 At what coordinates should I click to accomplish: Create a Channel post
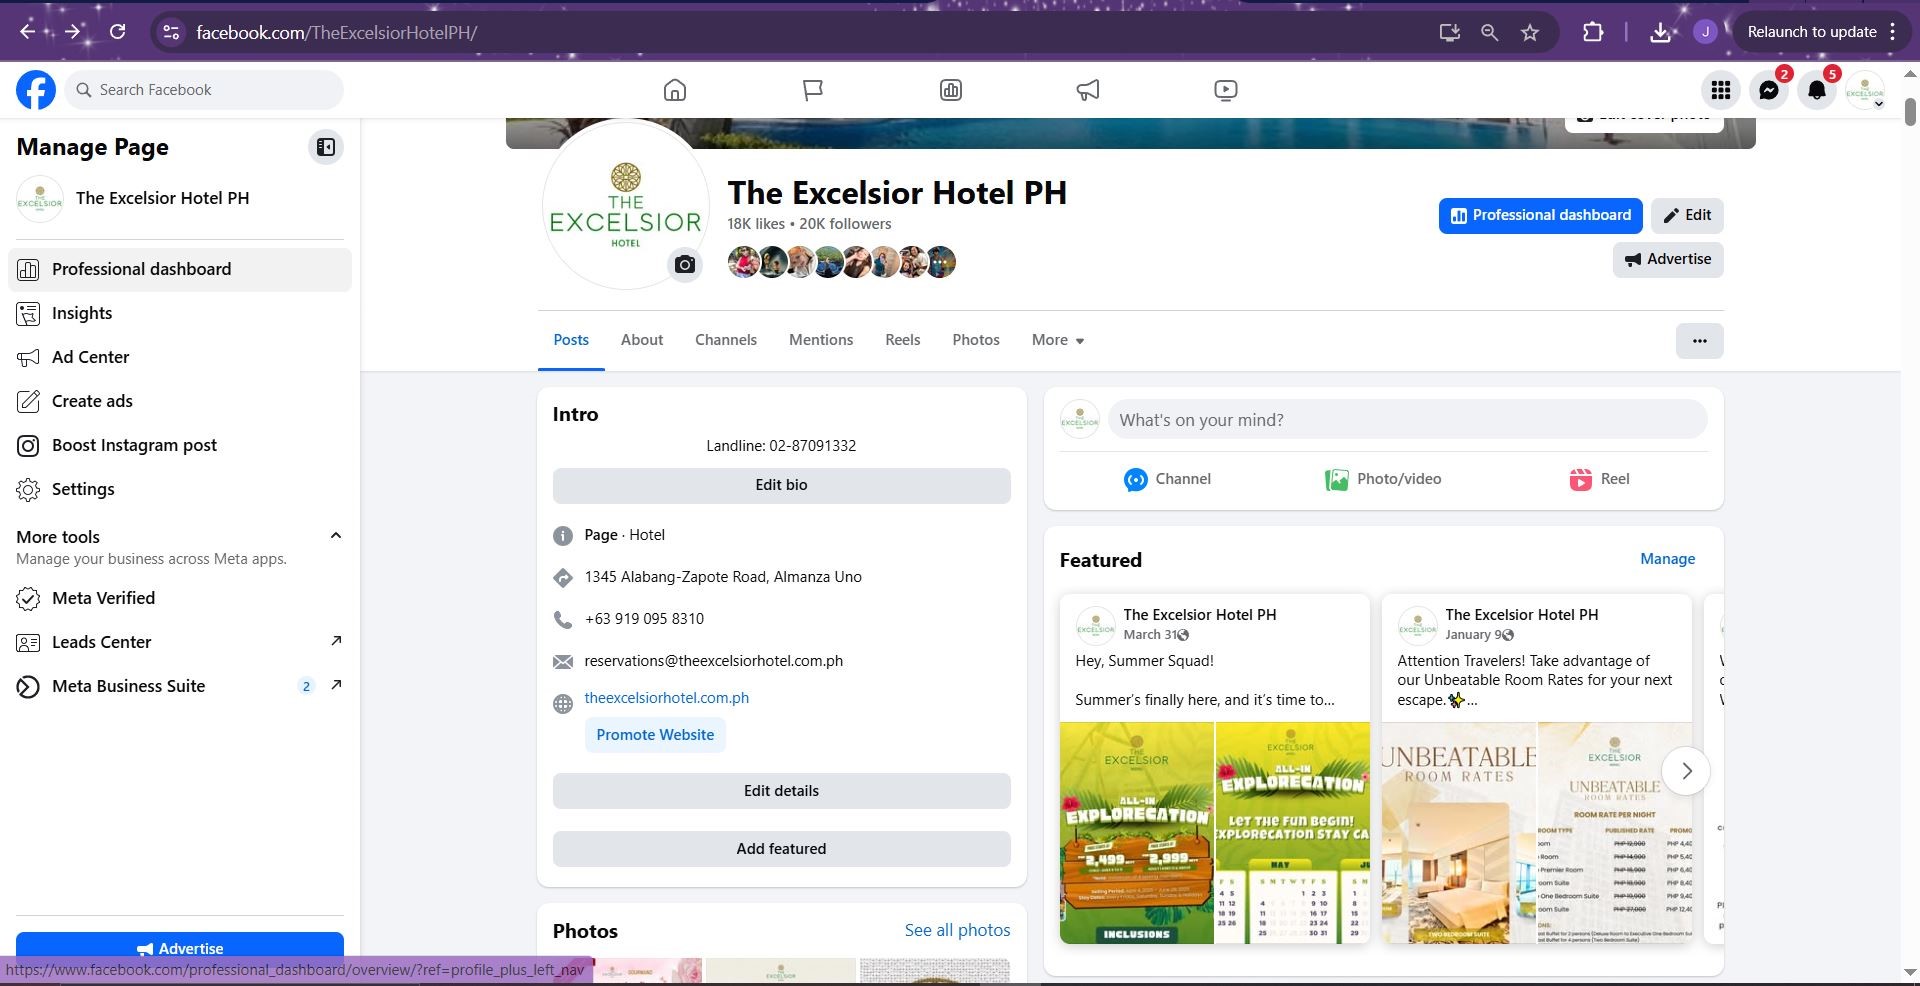point(1167,479)
